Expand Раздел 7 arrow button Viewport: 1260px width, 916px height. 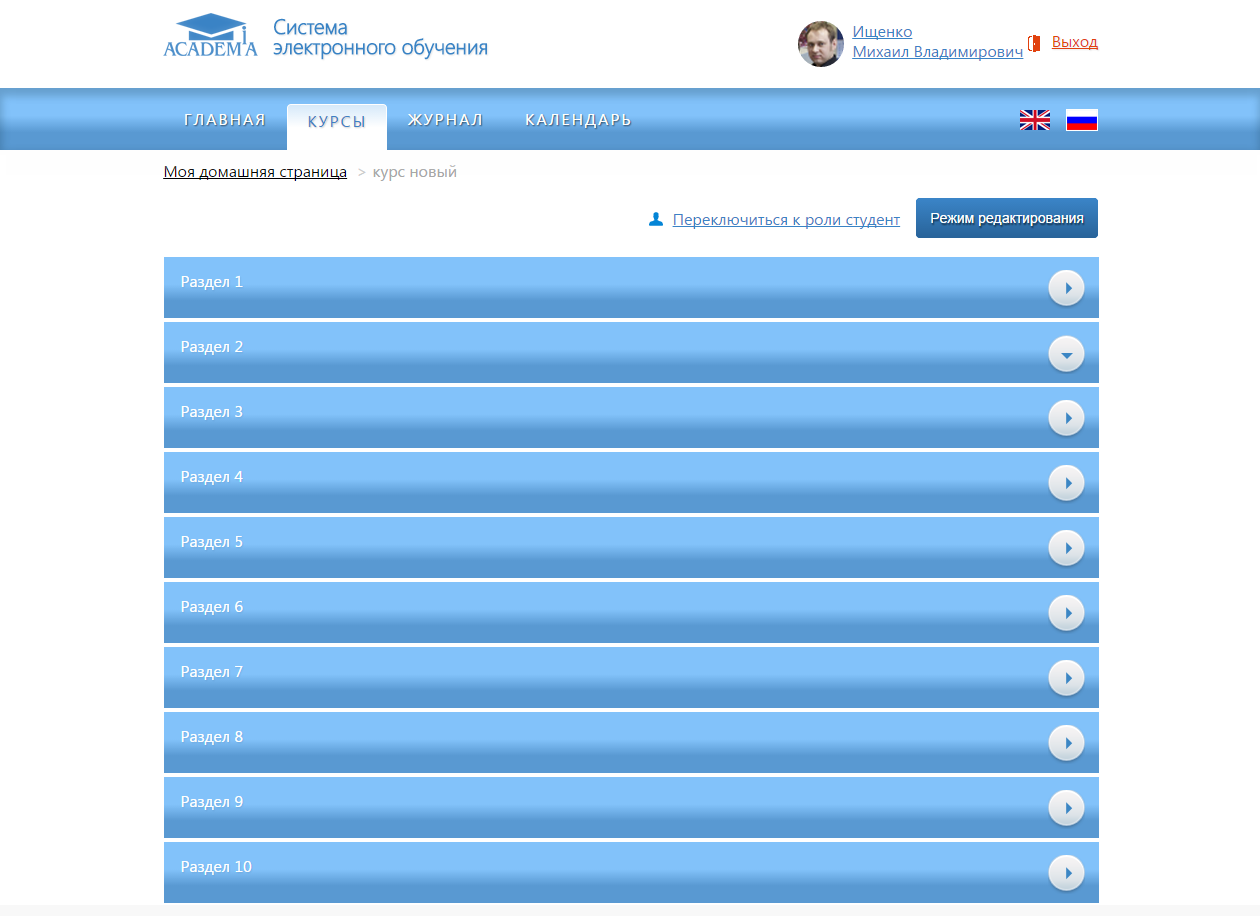[1066, 678]
